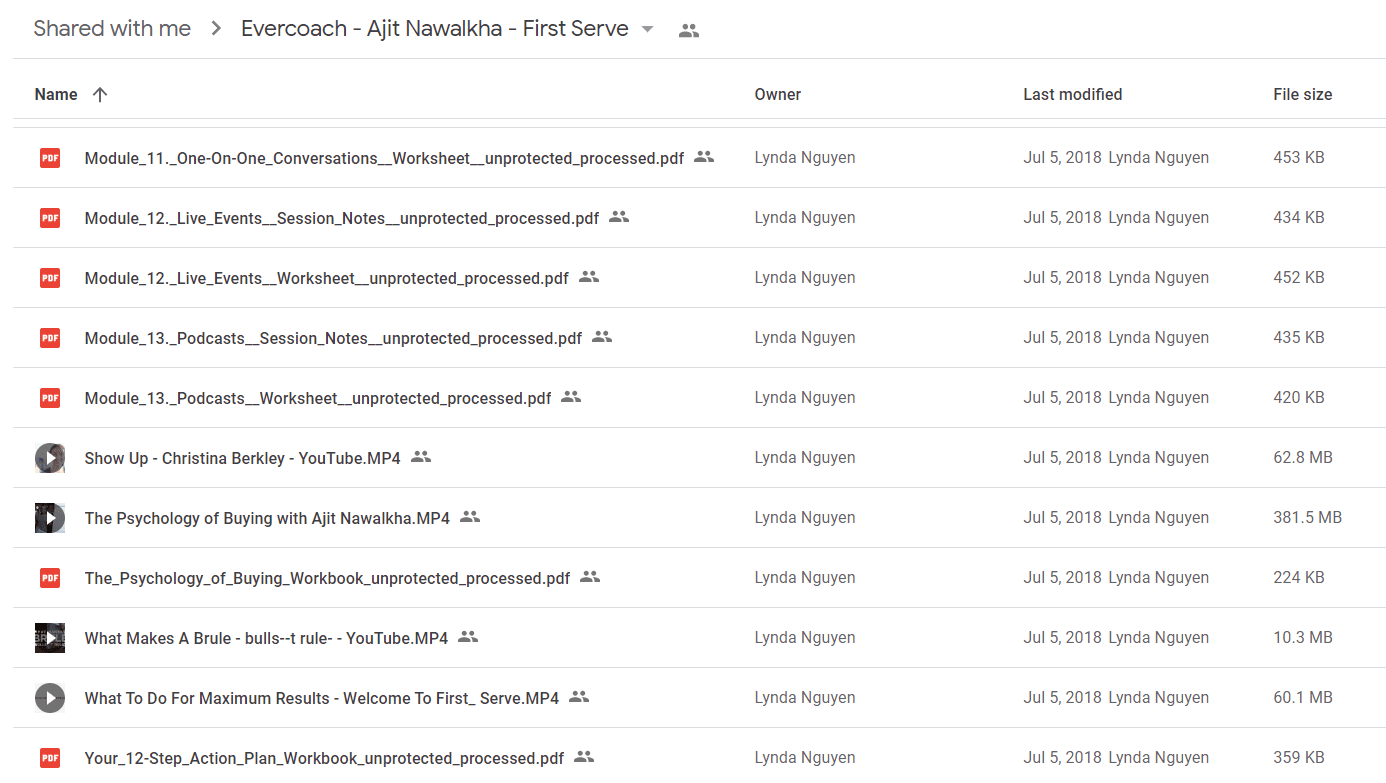1386x783 pixels.
Task: Click shared icon beside What Makes A Brule MP4
Action: [468, 637]
